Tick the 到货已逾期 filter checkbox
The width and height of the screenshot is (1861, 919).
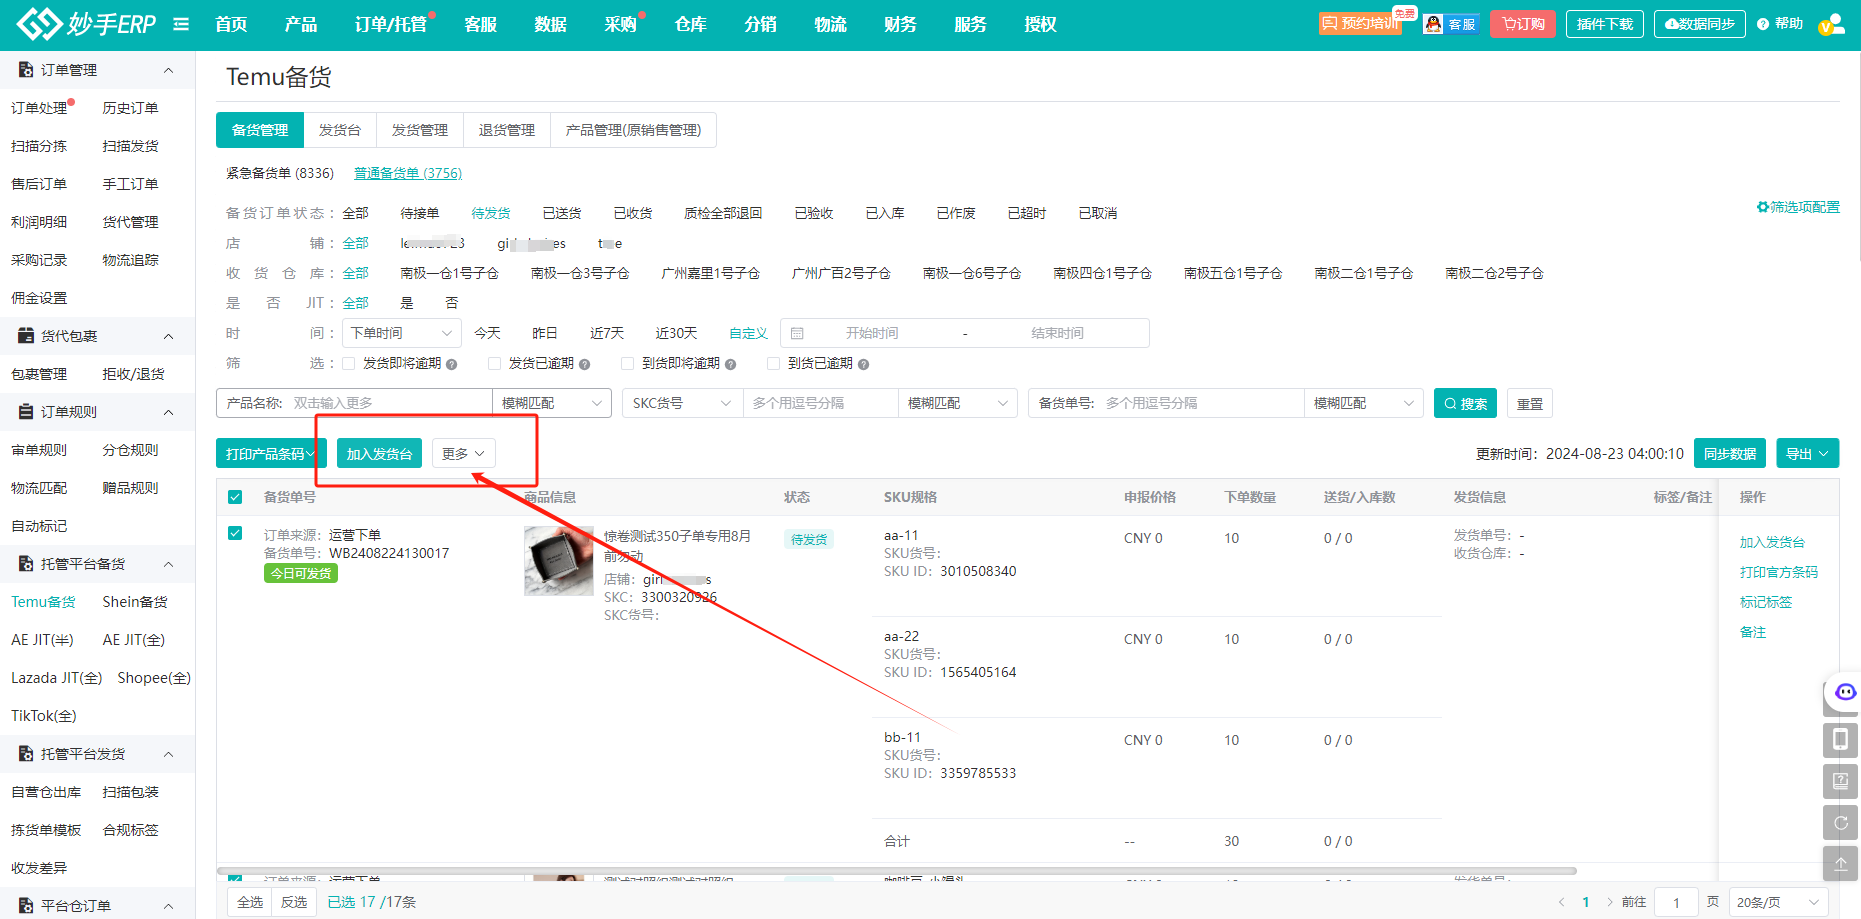(x=773, y=363)
